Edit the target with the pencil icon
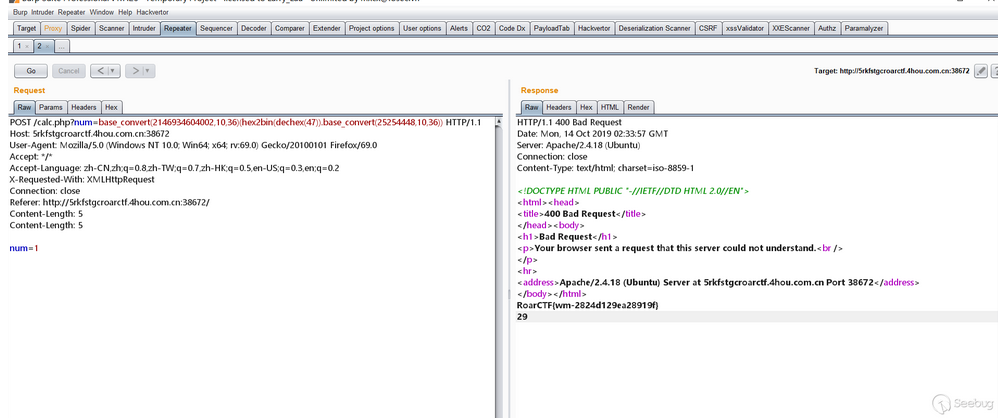 [x=981, y=71]
